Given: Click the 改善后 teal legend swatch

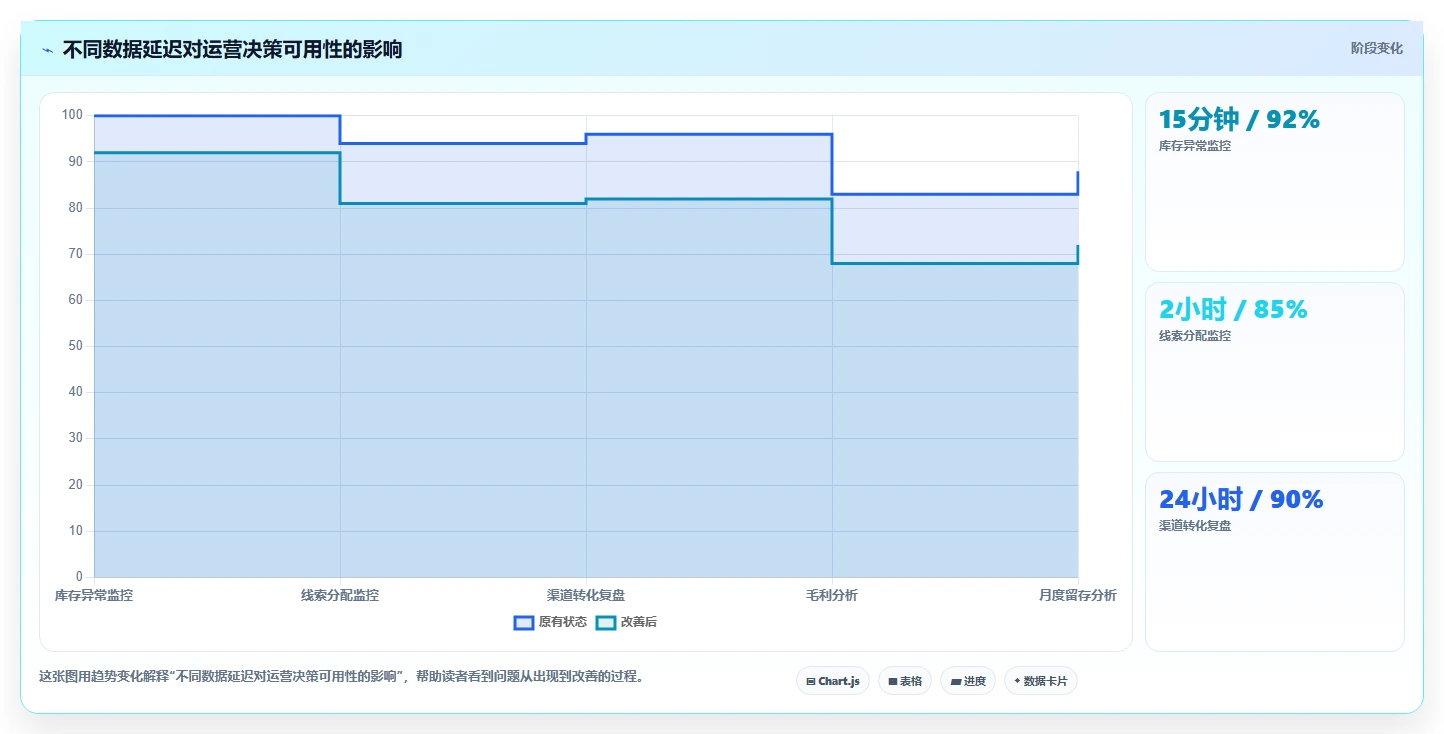Looking at the screenshot, I should tap(606, 622).
